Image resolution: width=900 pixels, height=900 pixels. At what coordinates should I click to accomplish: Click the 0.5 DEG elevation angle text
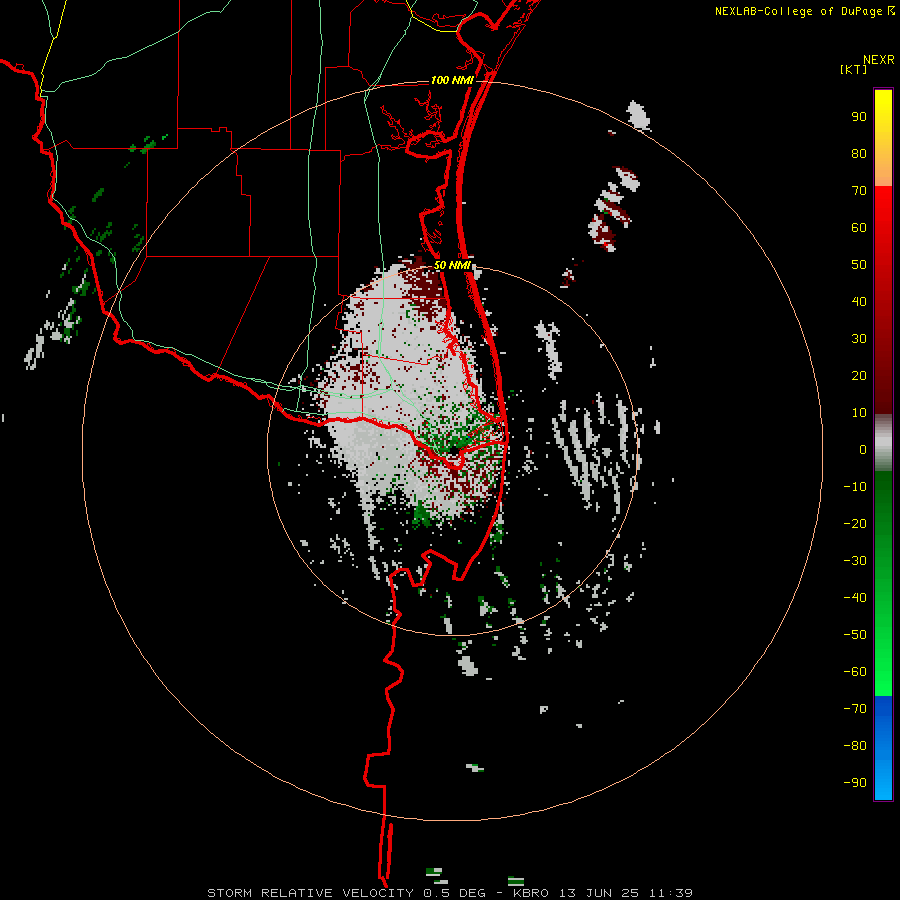(454, 893)
